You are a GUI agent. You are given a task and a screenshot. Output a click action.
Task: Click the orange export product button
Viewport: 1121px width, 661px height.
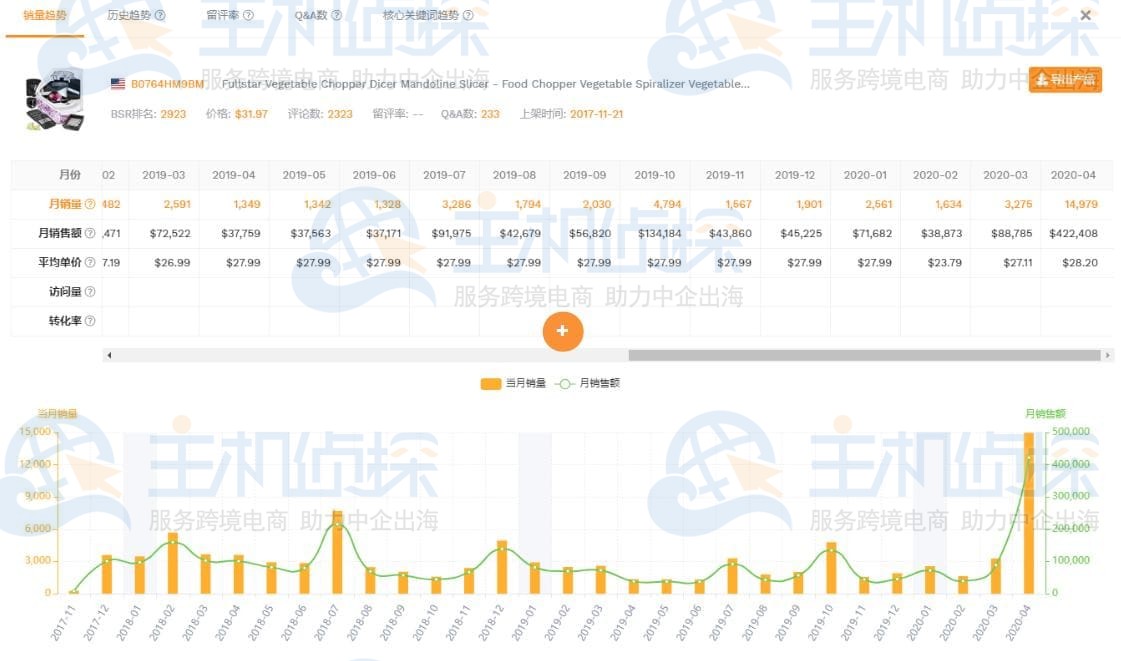click(1064, 77)
